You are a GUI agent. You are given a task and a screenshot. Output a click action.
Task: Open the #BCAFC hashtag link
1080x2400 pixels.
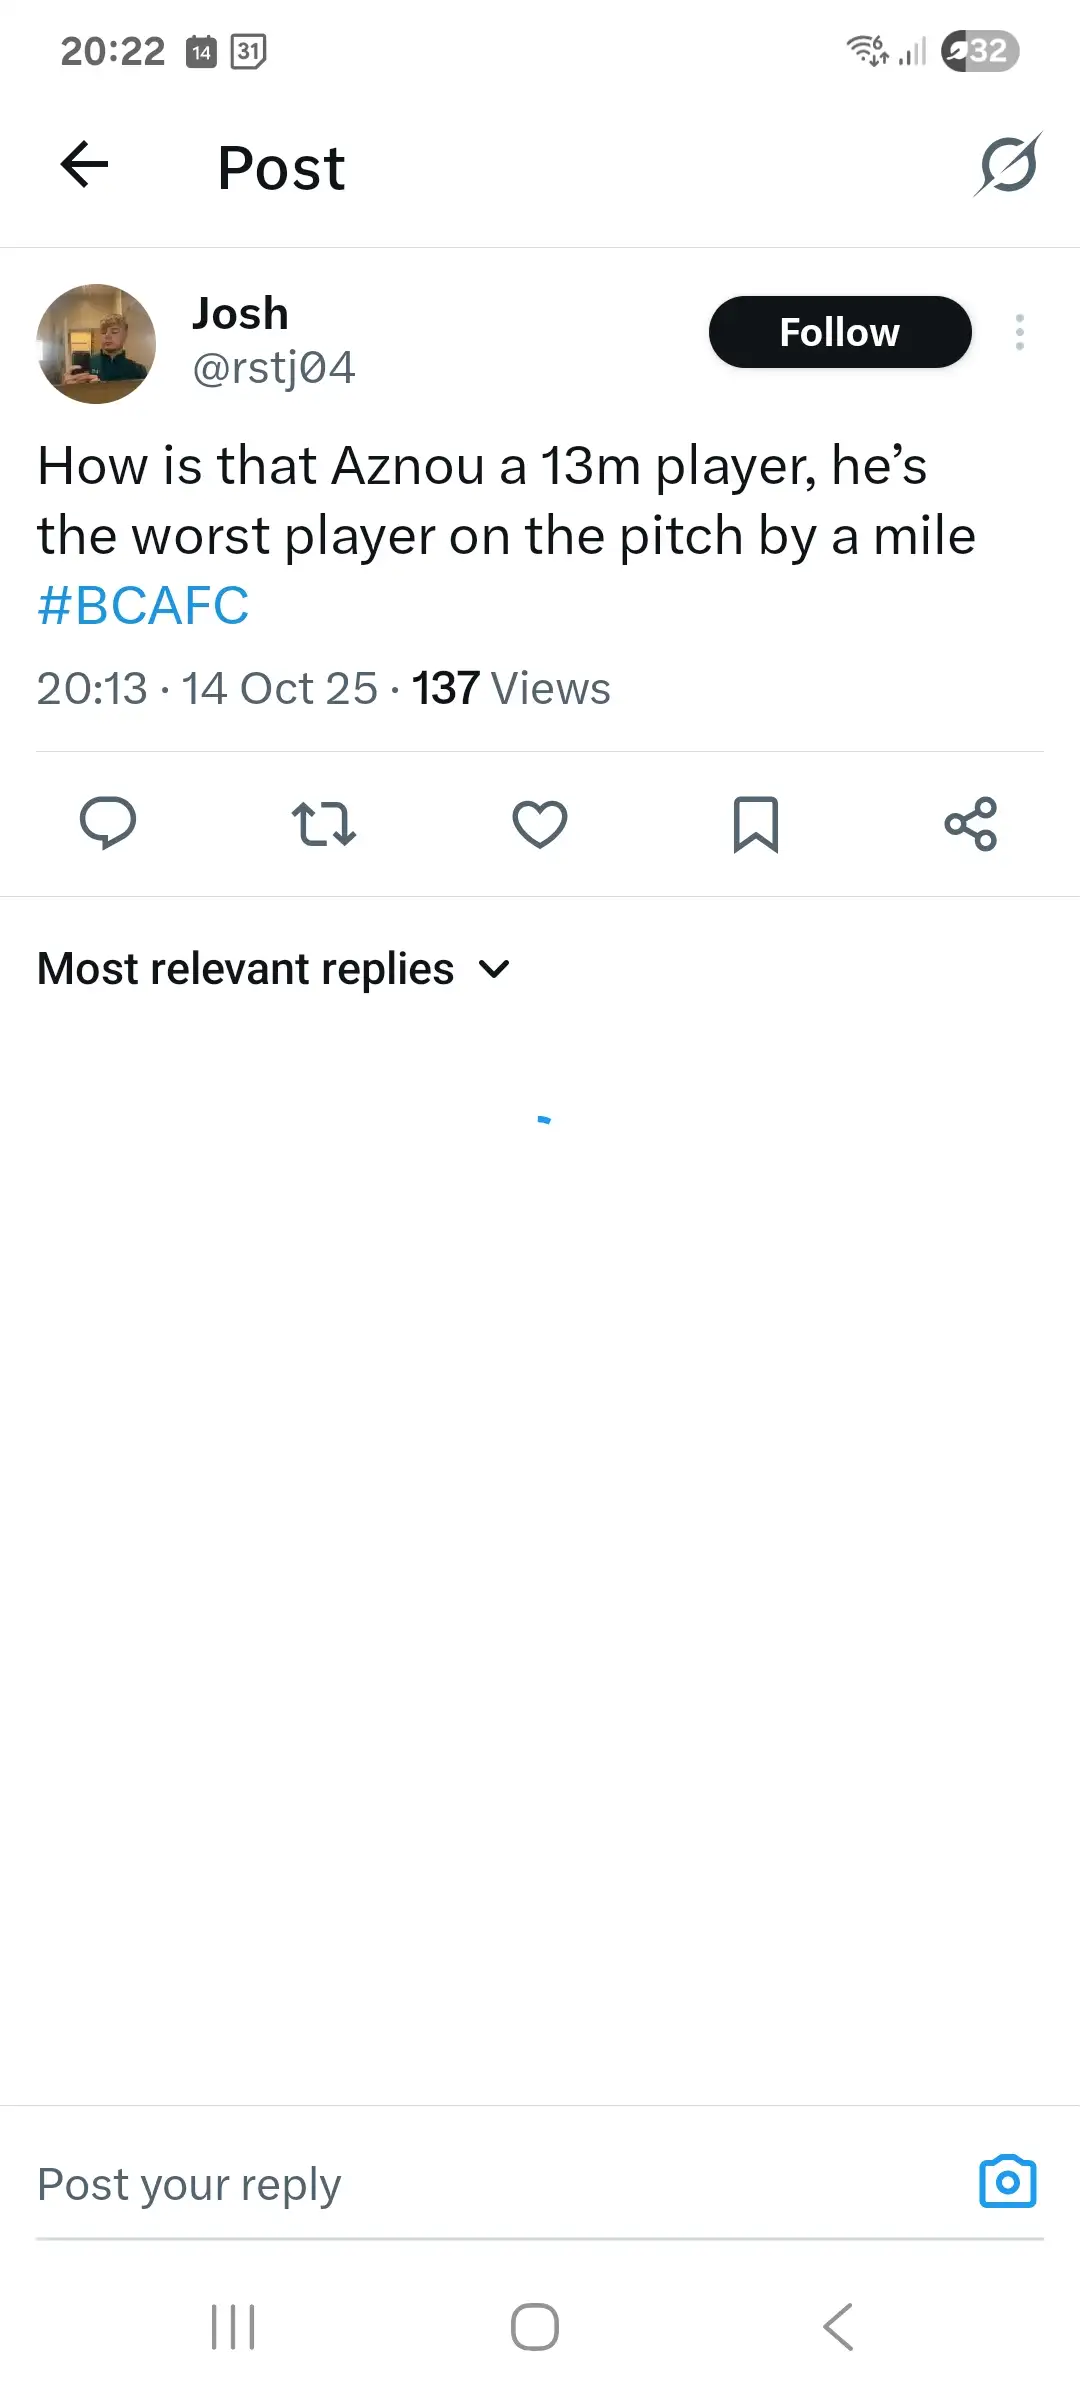(143, 606)
